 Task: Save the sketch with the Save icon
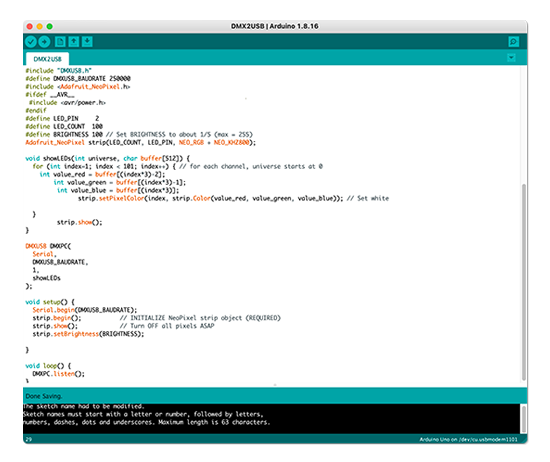pyautogui.click(x=87, y=42)
